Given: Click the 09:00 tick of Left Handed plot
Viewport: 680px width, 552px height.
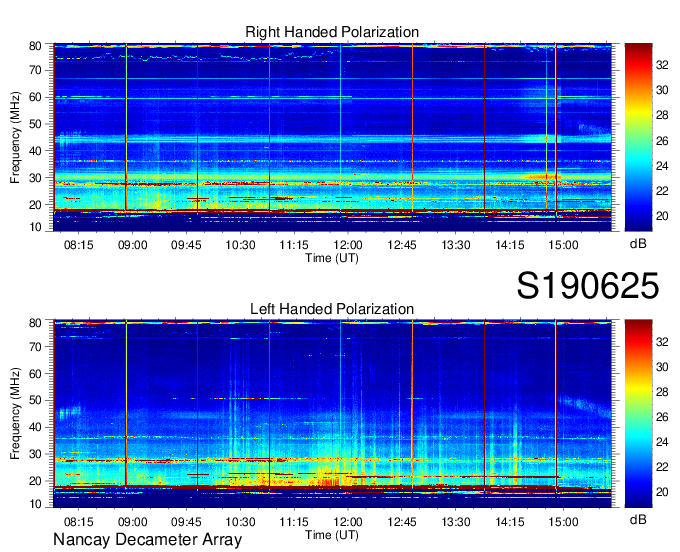Looking at the screenshot, I should point(132,522).
